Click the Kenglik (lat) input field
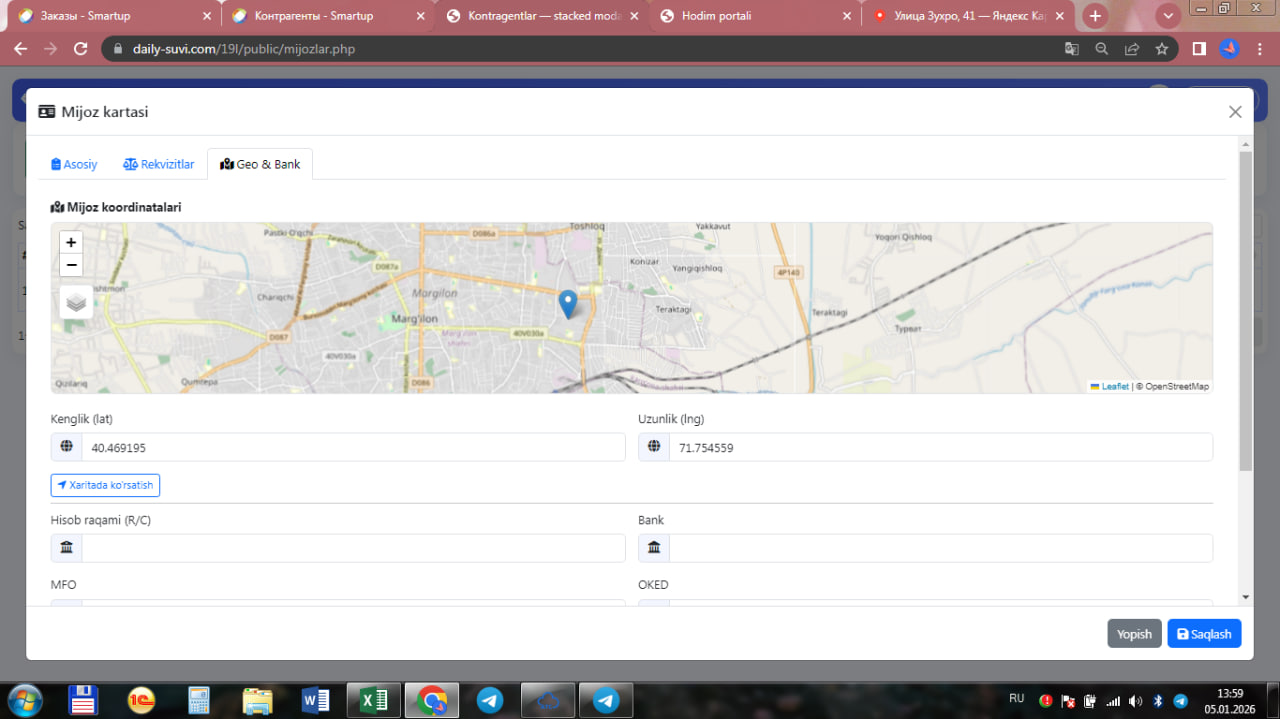Screen dimensions: 1280x719 (x=352, y=448)
